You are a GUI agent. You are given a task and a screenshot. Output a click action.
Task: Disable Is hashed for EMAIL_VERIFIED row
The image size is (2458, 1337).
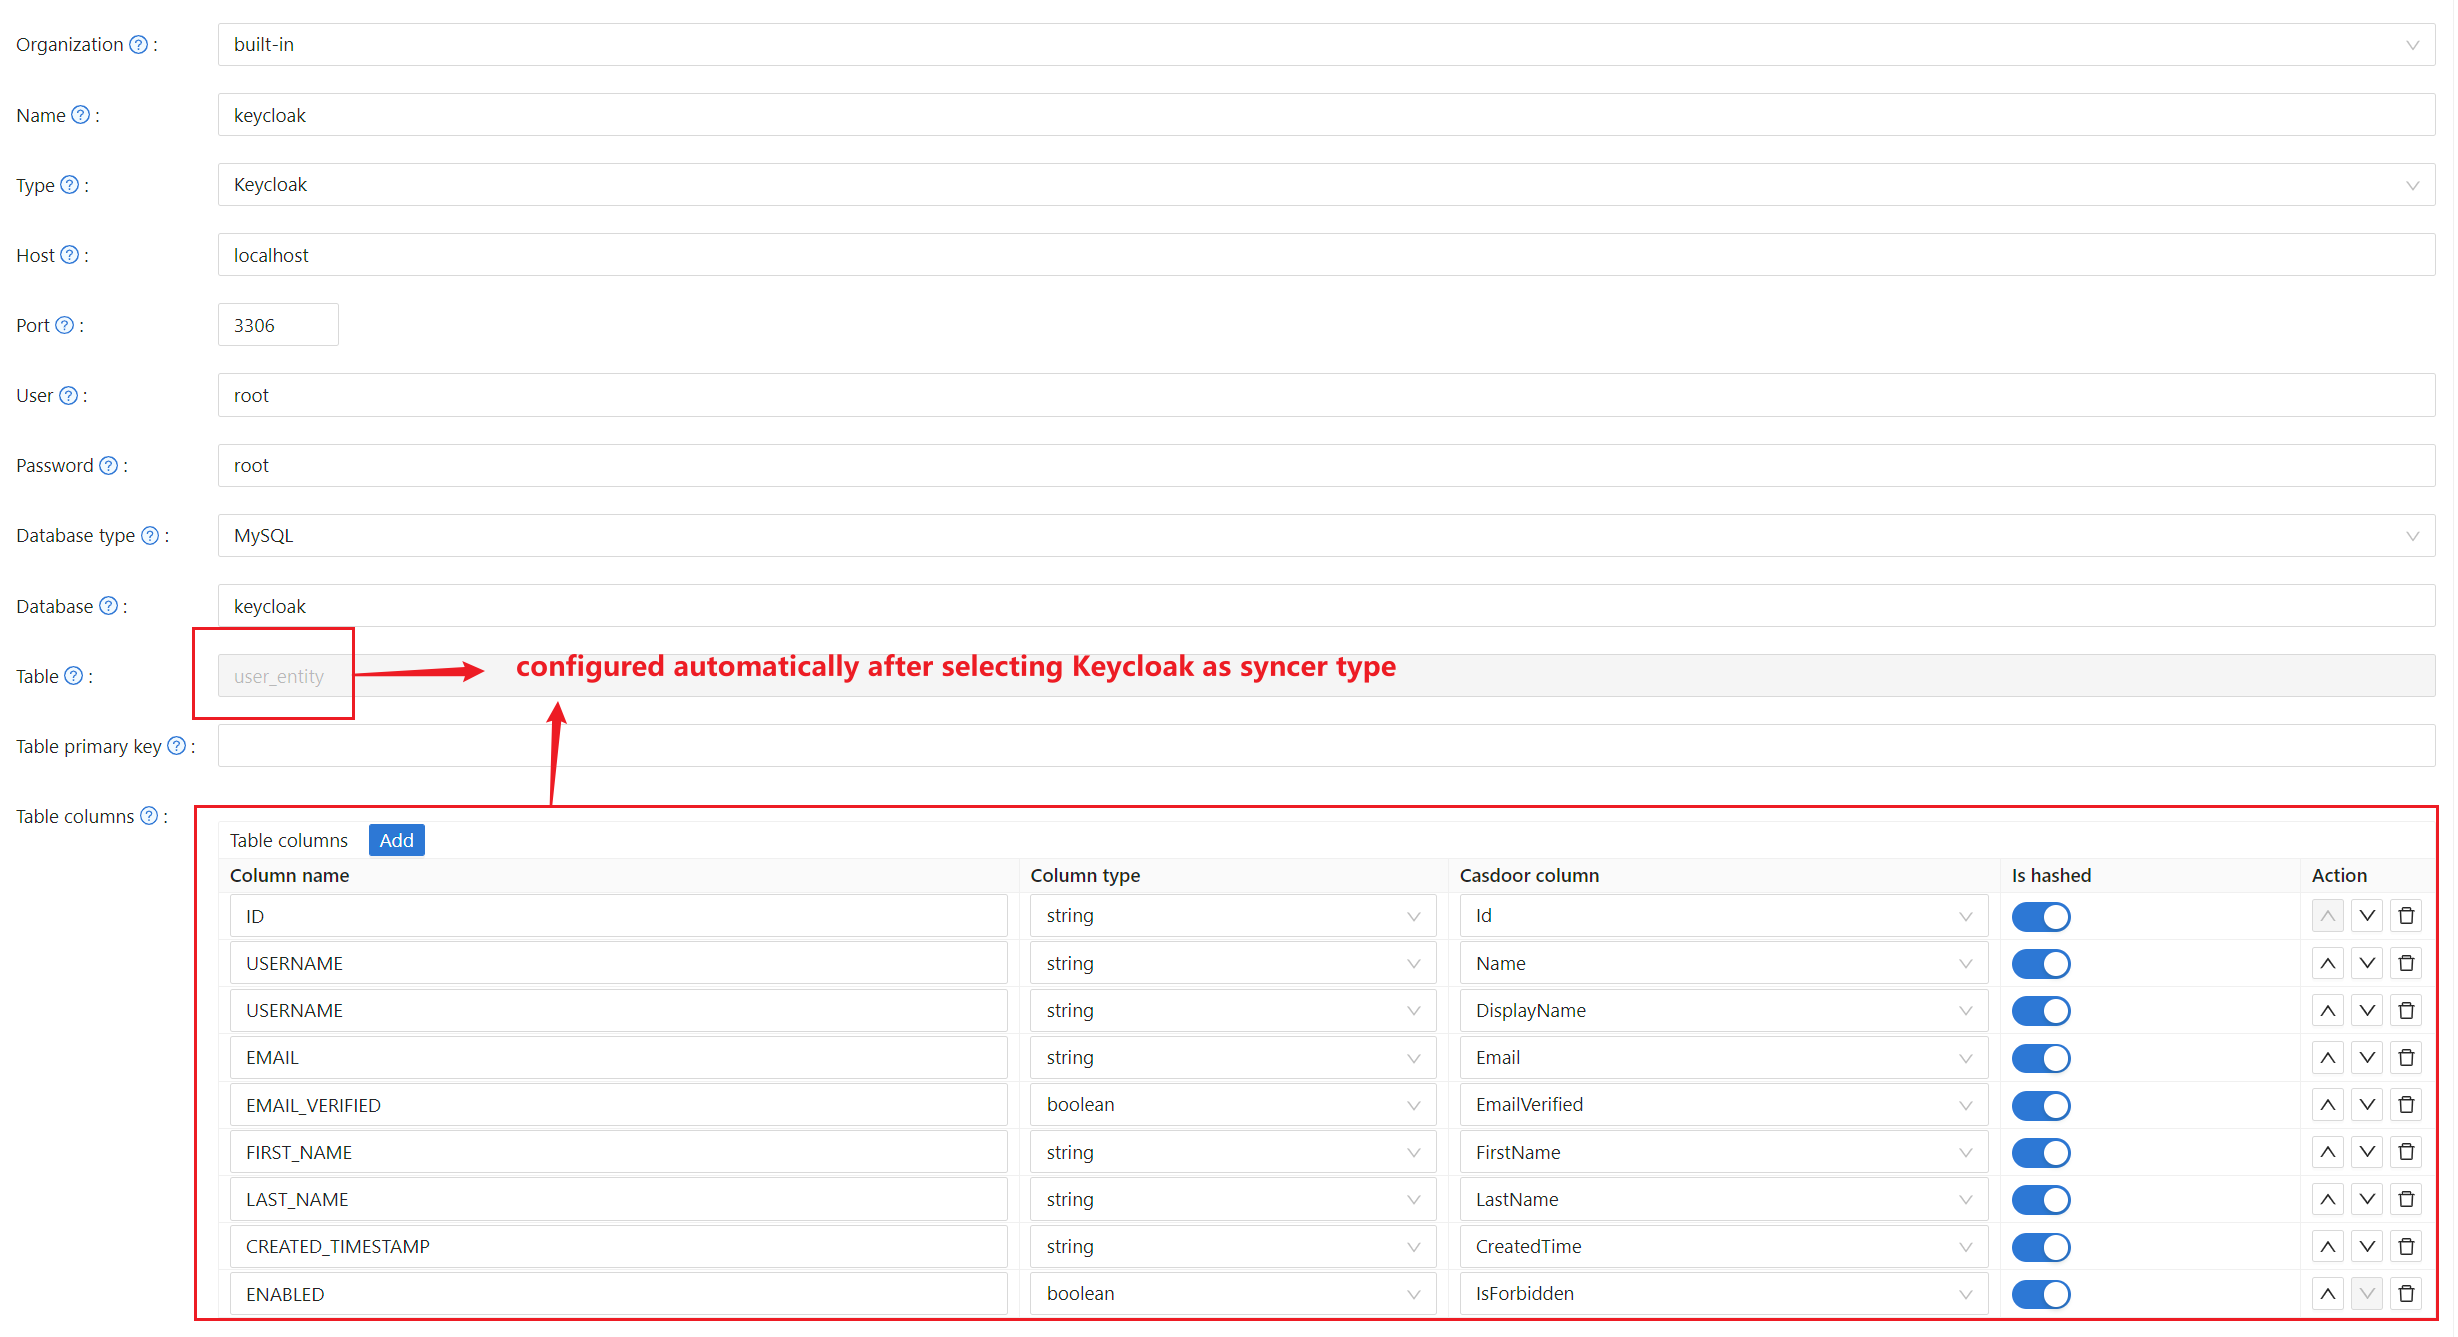pyautogui.click(x=2040, y=1106)
